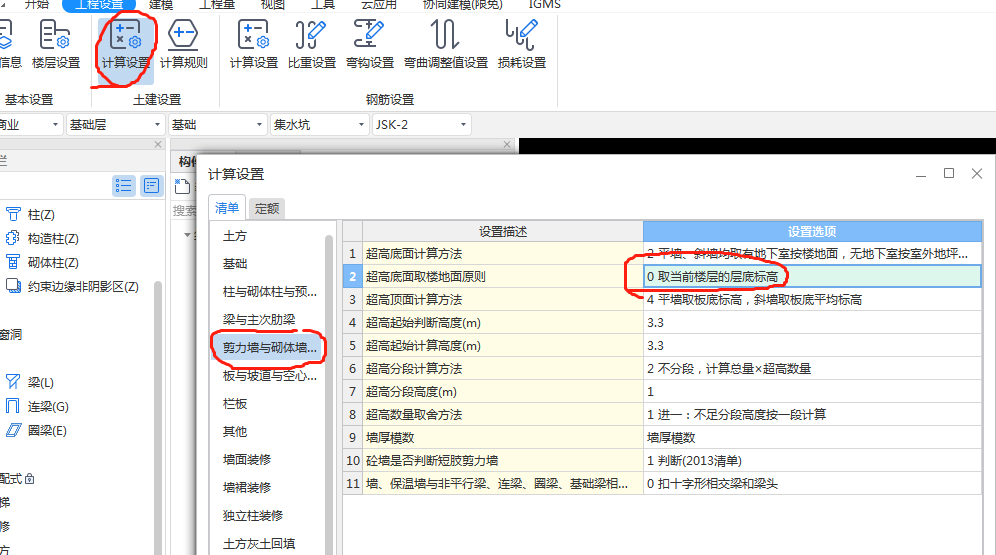Select 圈梁(E) component type
The image size is (996, 555).
(36, 431)
